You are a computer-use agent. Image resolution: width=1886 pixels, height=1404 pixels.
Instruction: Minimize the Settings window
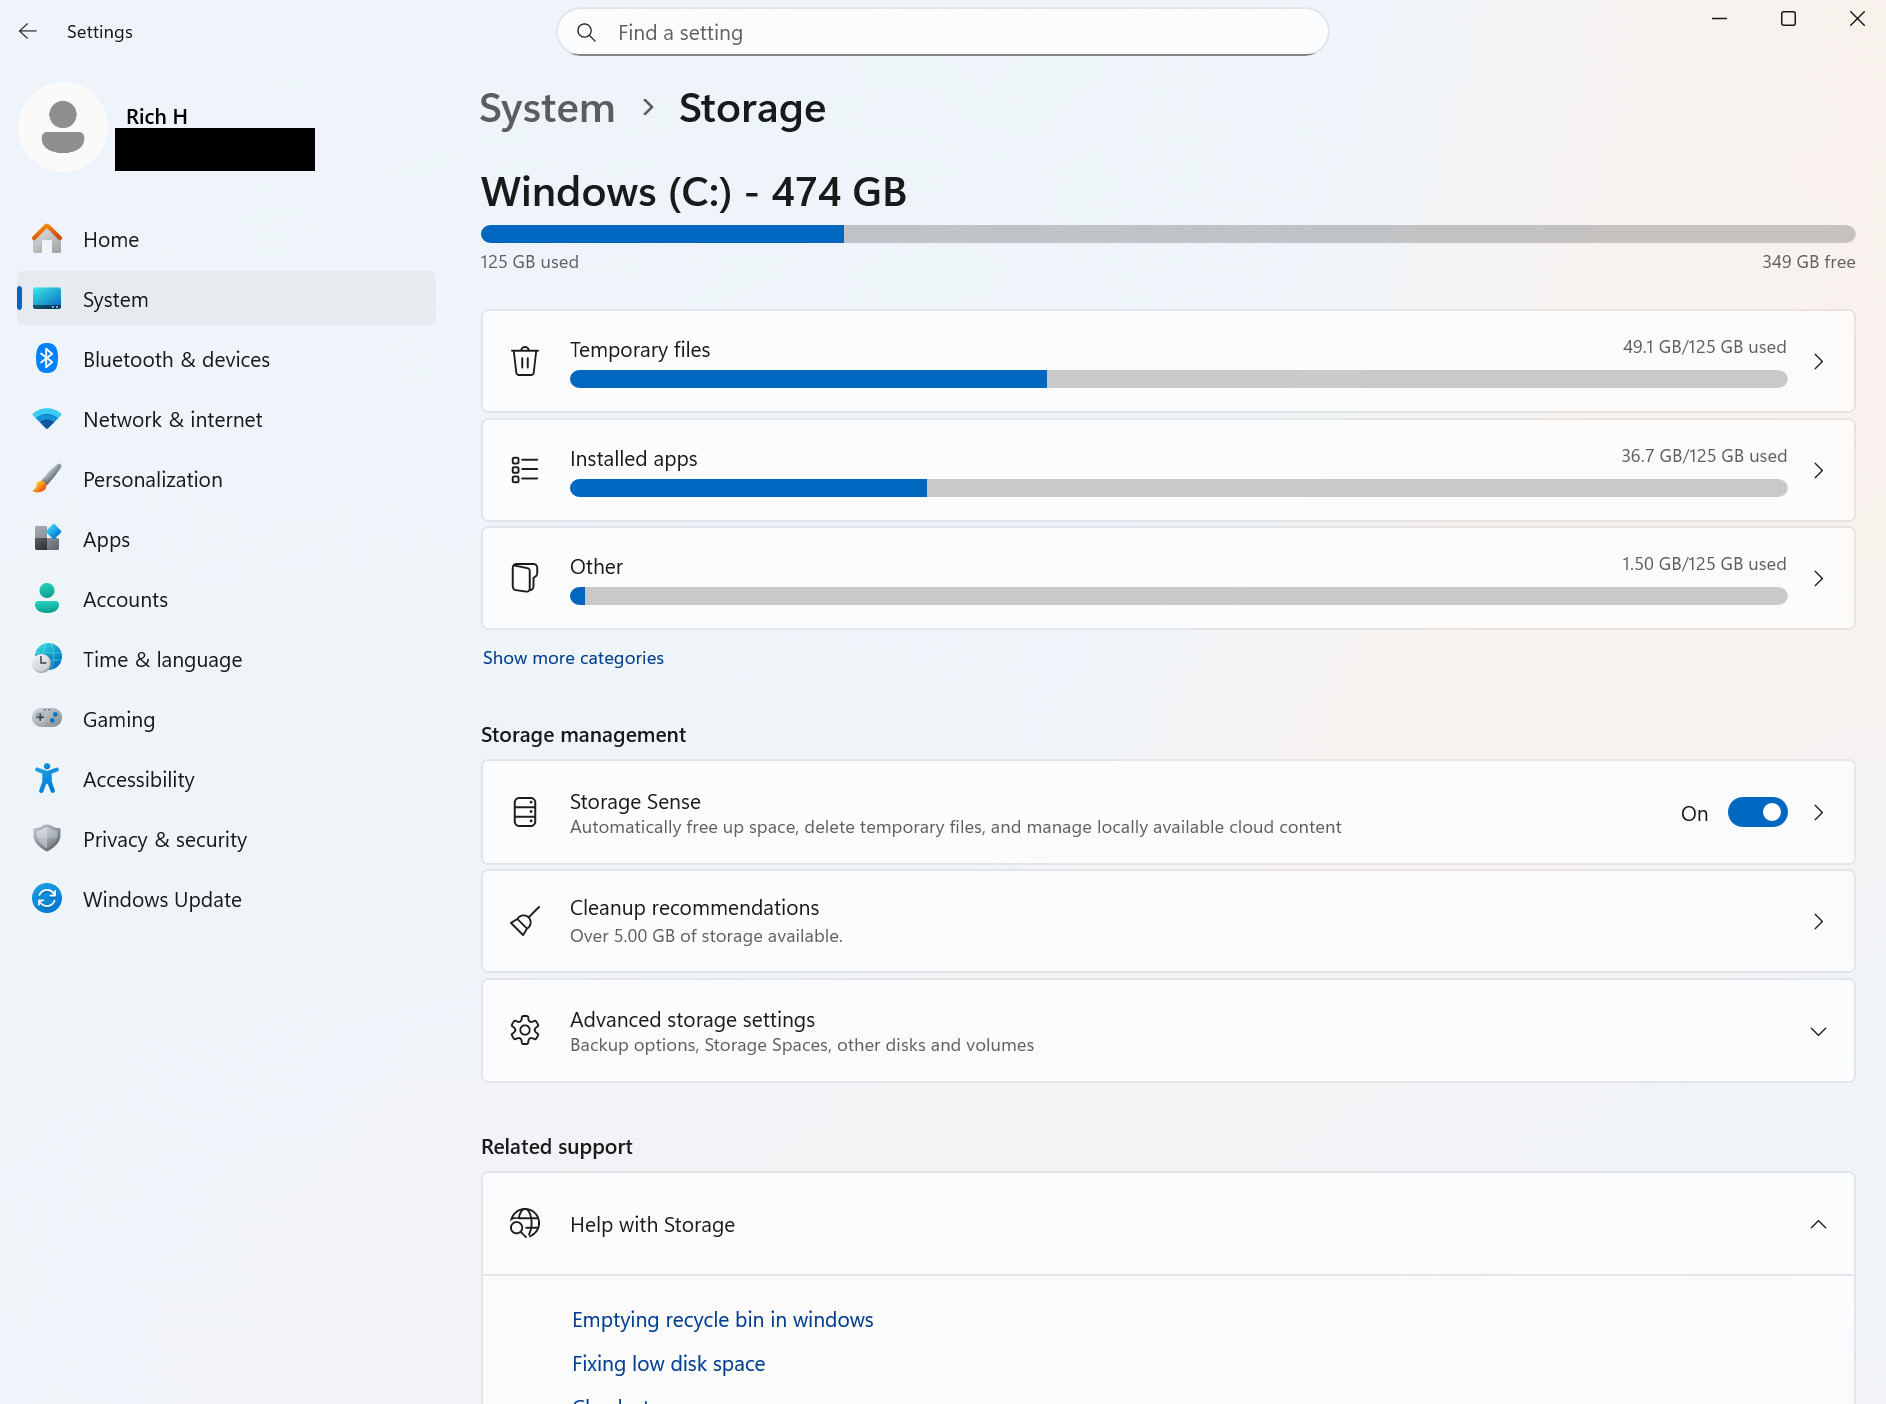coord(1719,19)
